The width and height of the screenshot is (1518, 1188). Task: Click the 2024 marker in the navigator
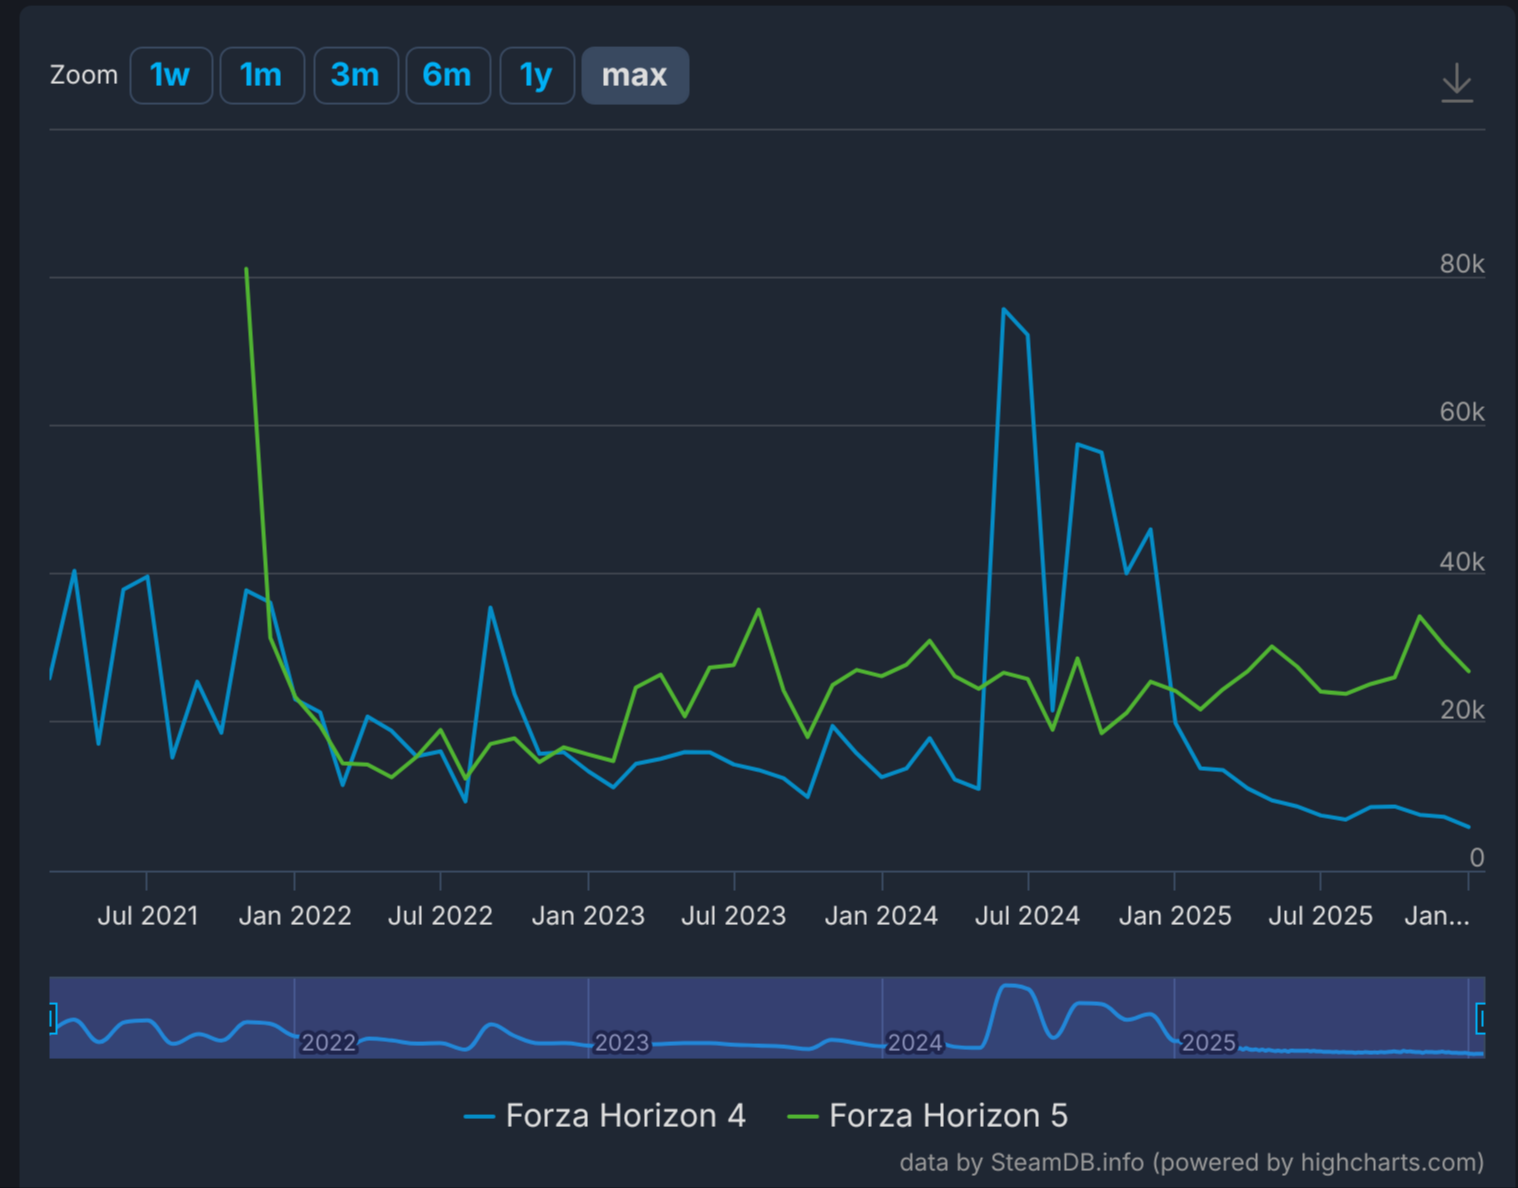(915, 1043)
